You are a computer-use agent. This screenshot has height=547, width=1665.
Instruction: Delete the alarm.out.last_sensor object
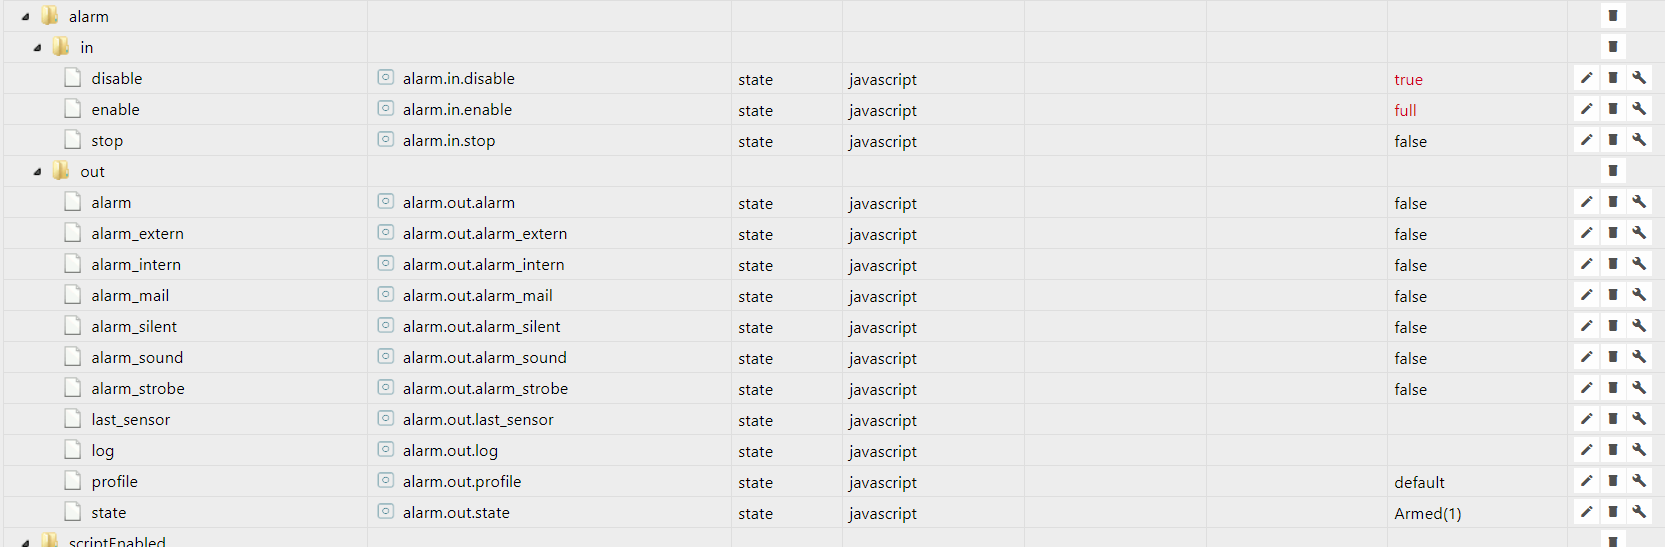coord(1613,419)
